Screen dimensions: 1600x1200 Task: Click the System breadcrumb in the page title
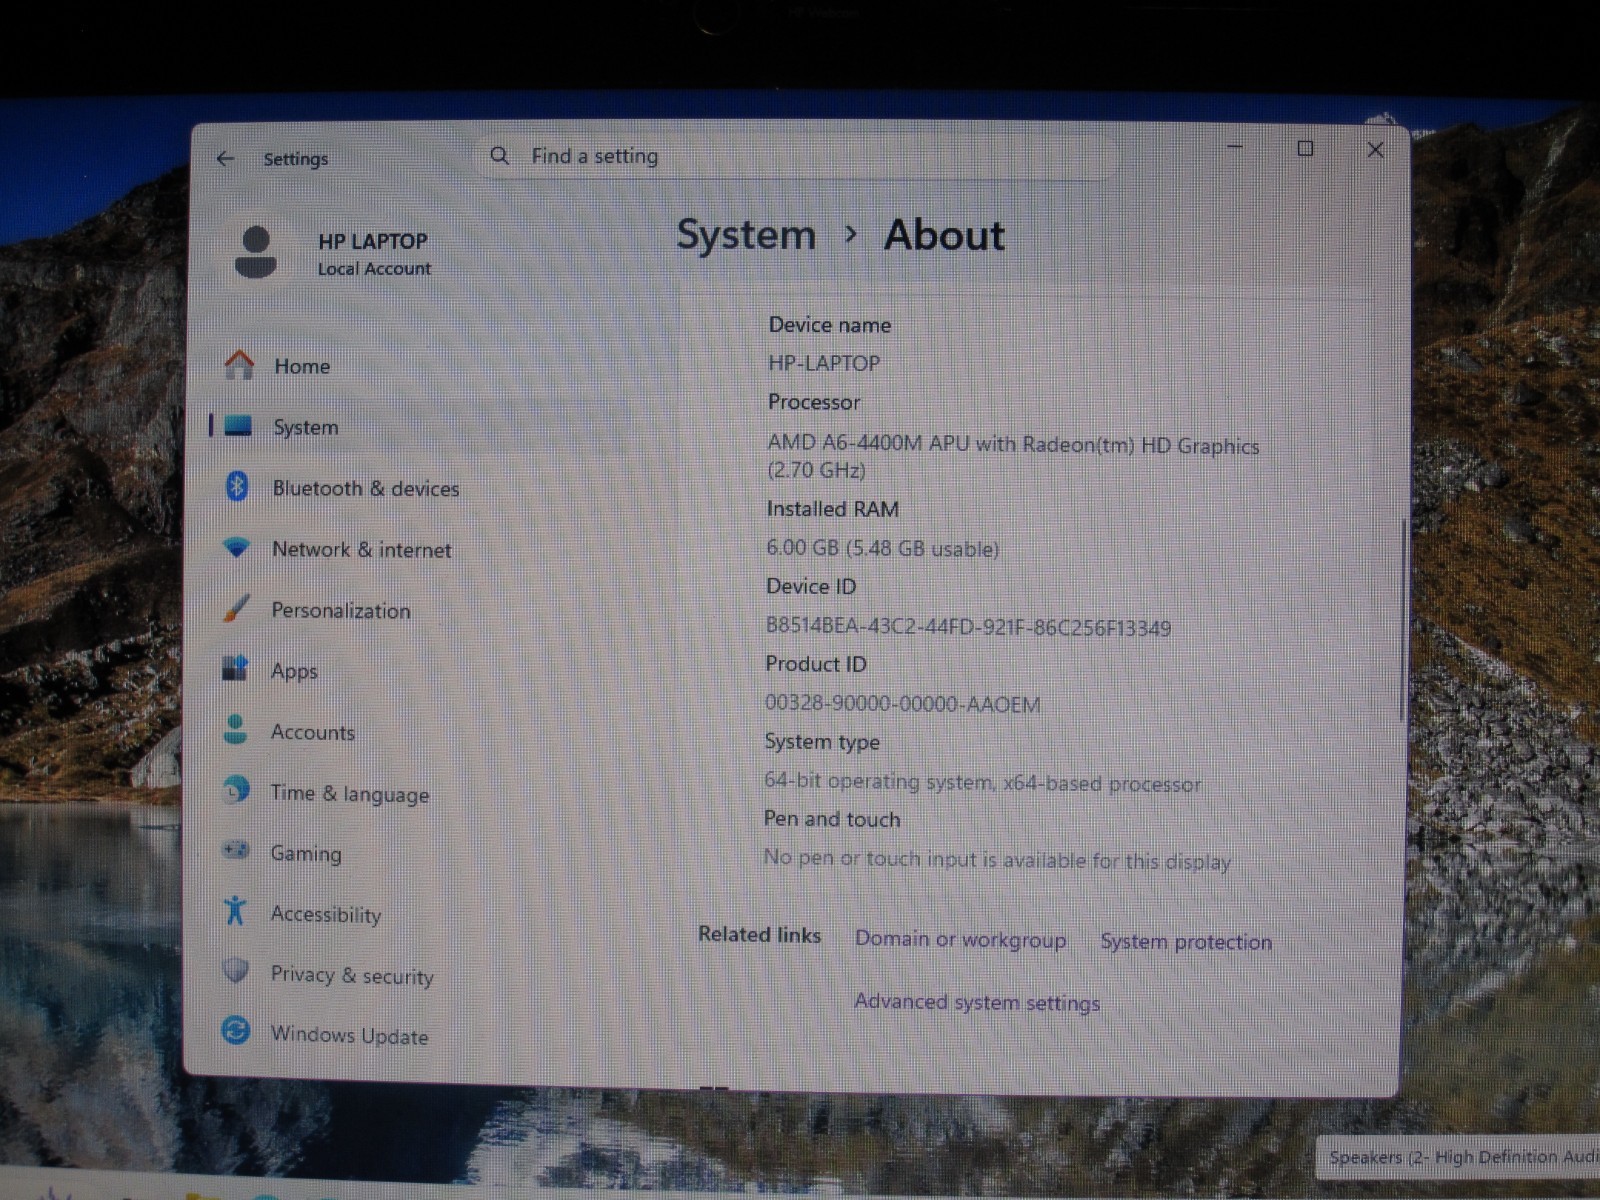click(x=746, y=236)
